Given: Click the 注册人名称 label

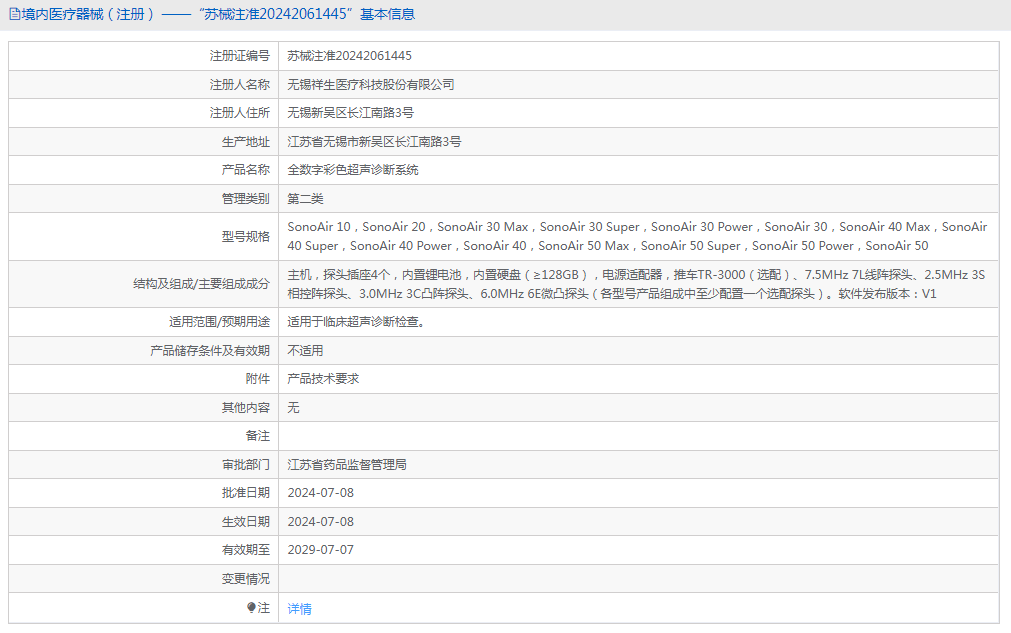Looking at the screenshot, I should click(239, 84).
